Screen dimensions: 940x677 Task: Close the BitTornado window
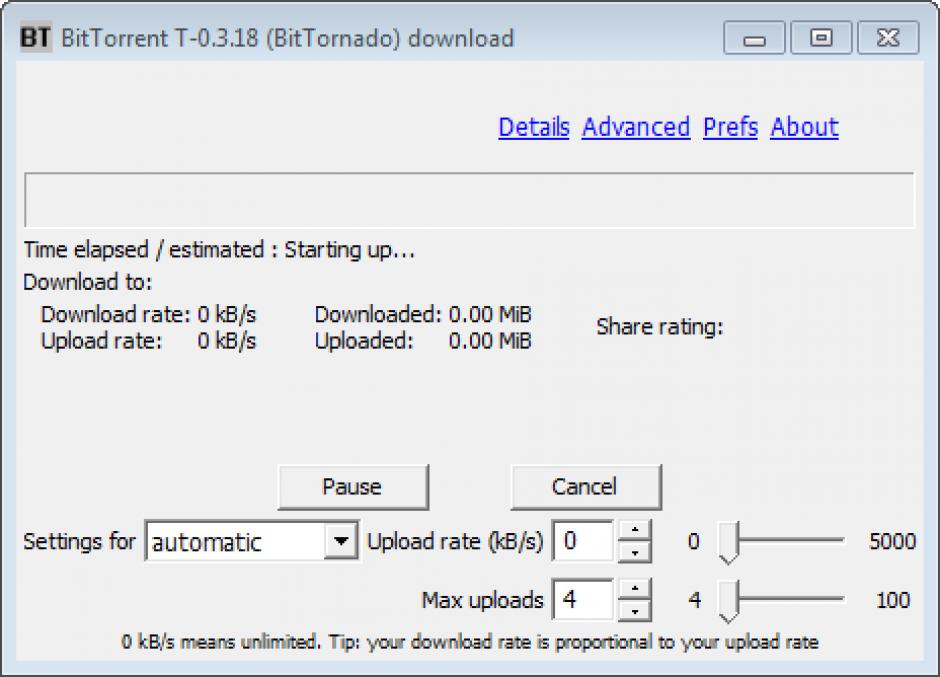[x=888, y=38]
